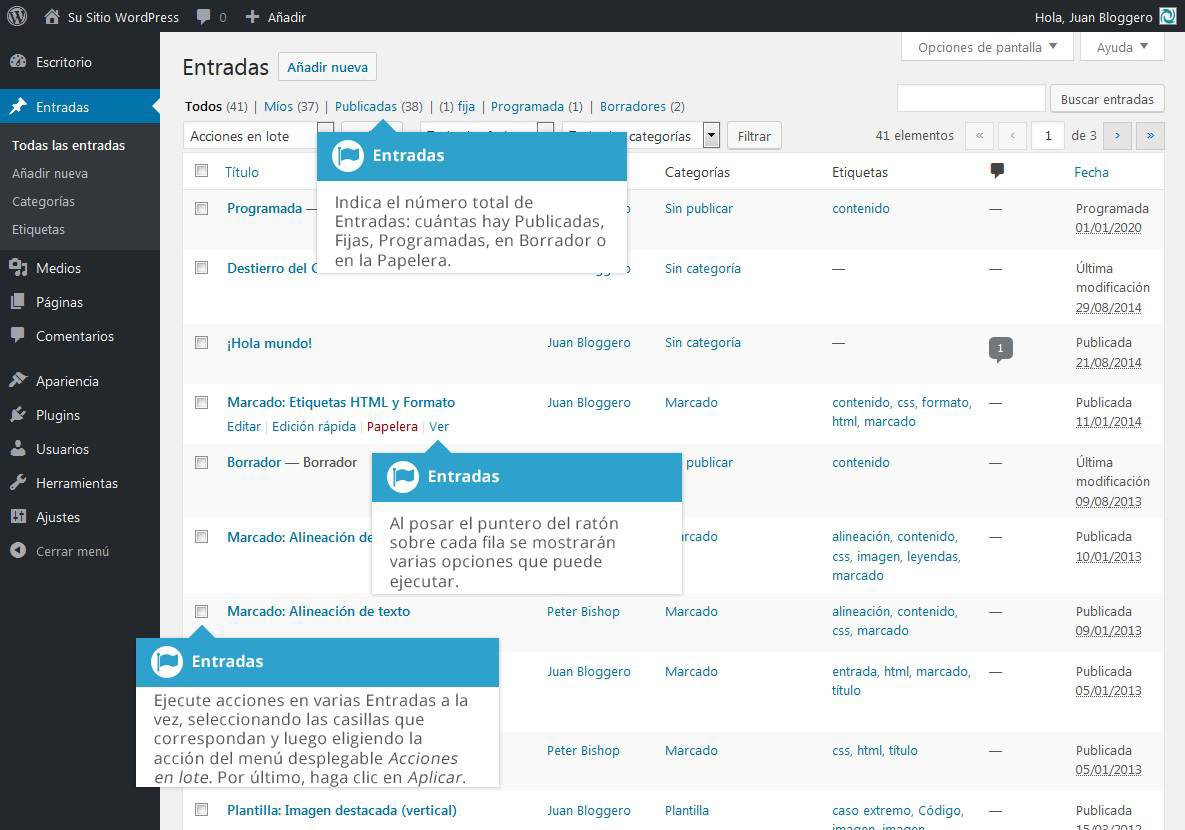Image resolution: width=1185 pixels, height=830 pixels.
Task: Click the Medios media icon
Action: [x=18, y=268]
